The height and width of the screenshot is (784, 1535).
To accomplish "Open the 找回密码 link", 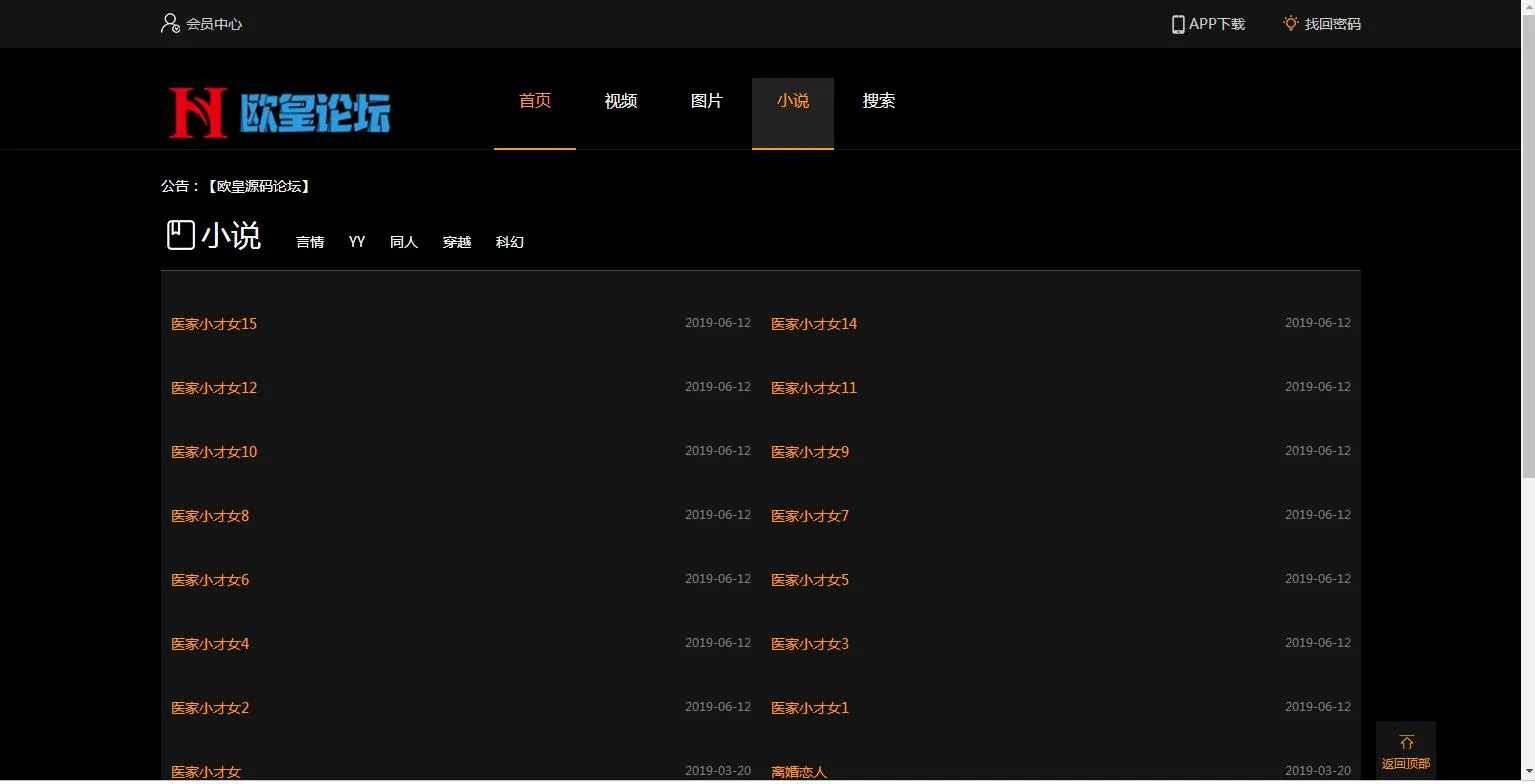I will click(x=1333, y=24).
